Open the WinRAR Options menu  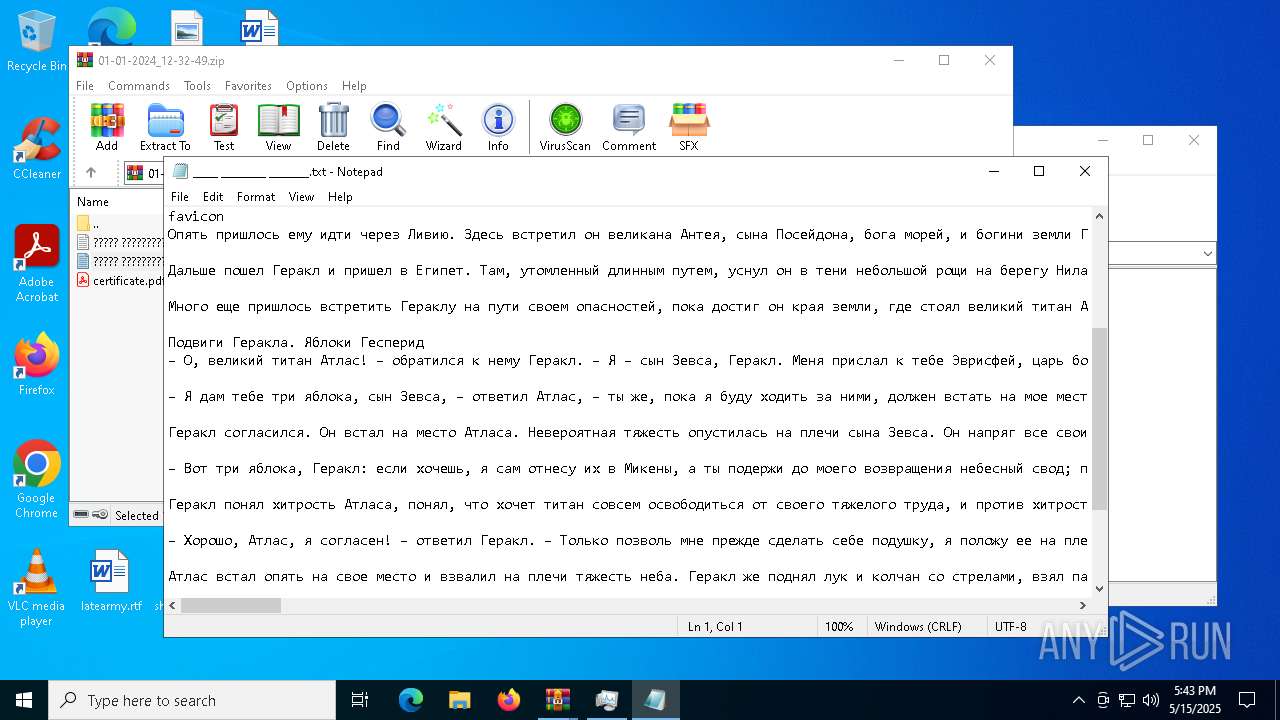click(x=307, y=86)
